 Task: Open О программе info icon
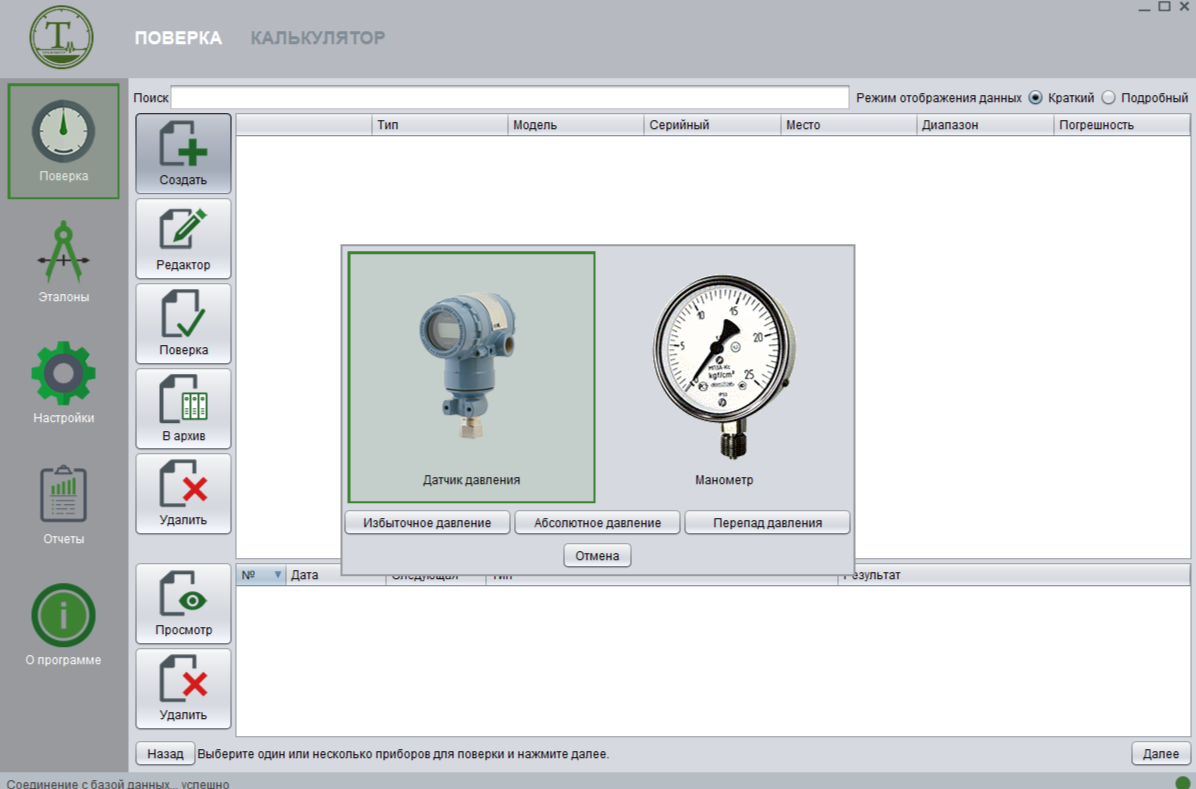click(x=64, y=615)
